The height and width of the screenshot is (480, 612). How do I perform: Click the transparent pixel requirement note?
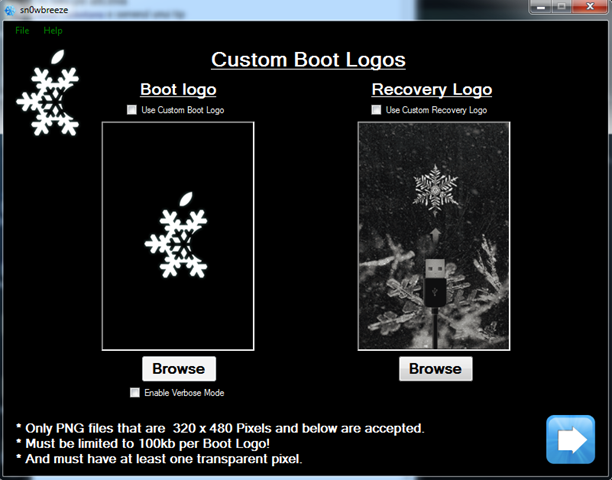tap(159, 459)
